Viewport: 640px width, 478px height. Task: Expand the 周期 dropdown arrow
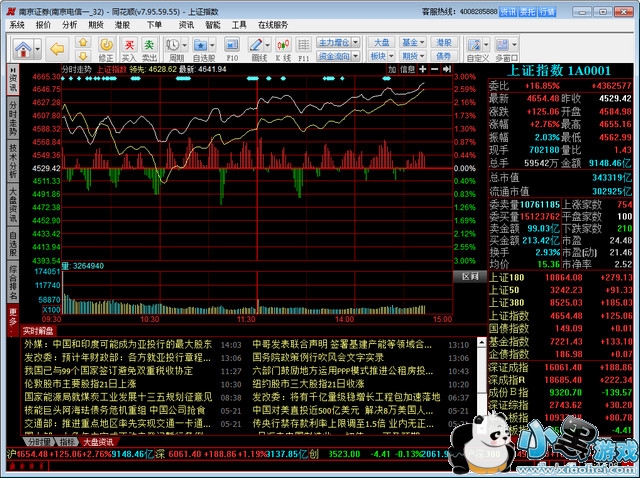(184, 45)
